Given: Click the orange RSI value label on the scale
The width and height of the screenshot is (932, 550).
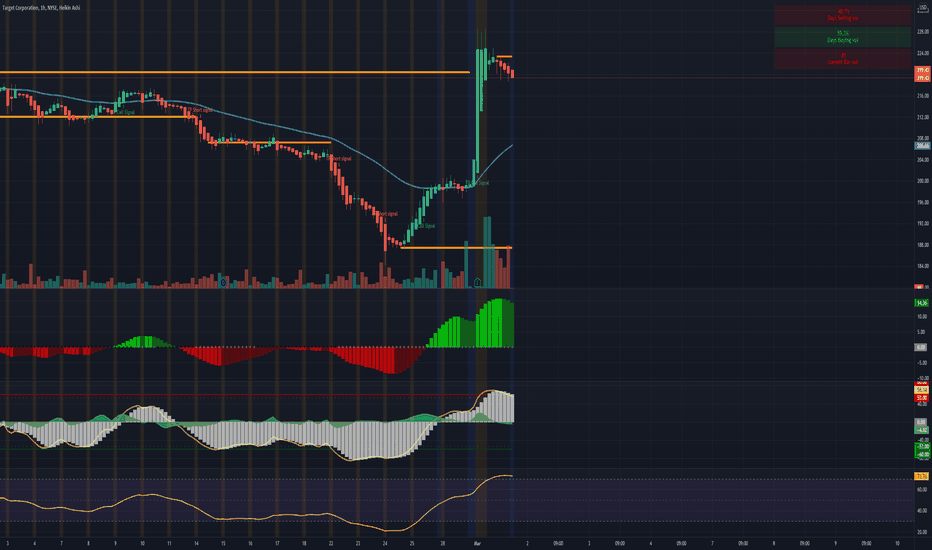Looking at the screenshot, I should point(922,476).
